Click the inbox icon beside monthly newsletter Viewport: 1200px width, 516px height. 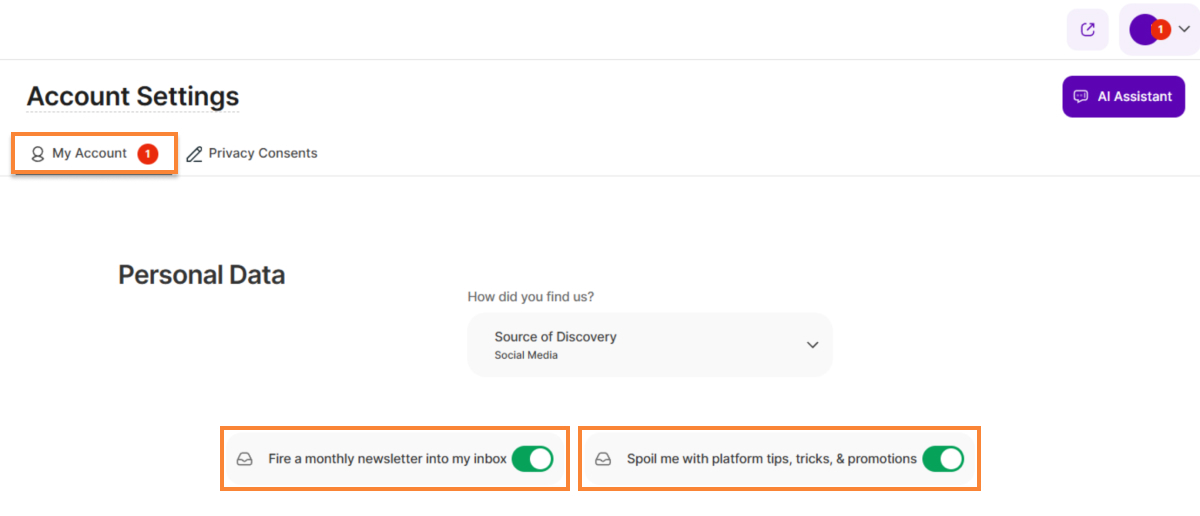[x=244, y=460]
